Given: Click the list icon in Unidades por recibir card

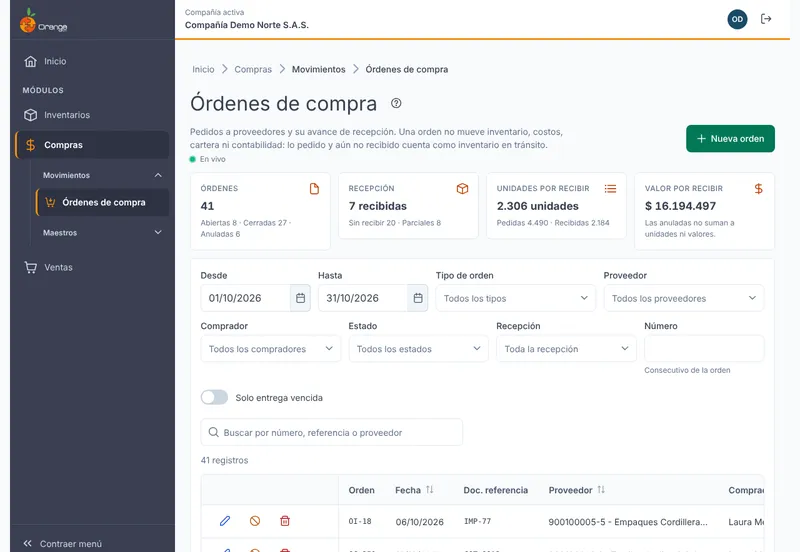Looking at the screenshot, I should [x=610, y=189].
